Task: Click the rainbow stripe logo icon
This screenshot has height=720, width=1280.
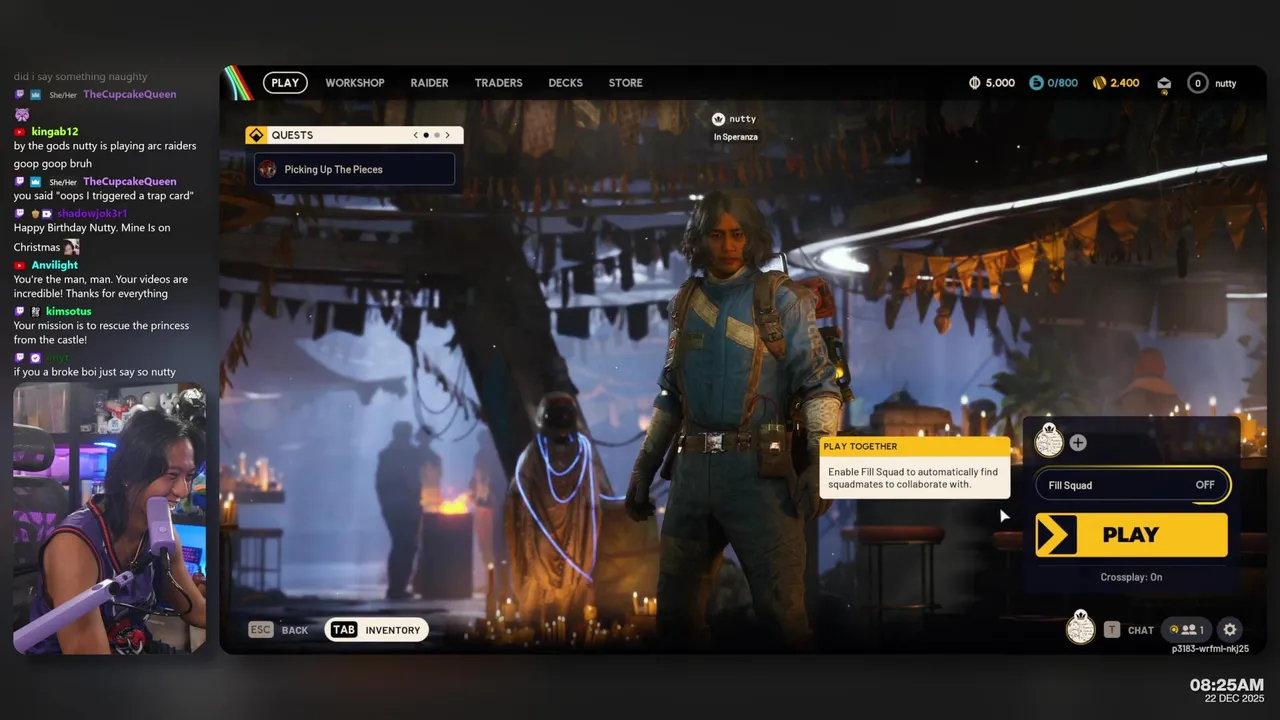Action: click(x=238, y=83)
